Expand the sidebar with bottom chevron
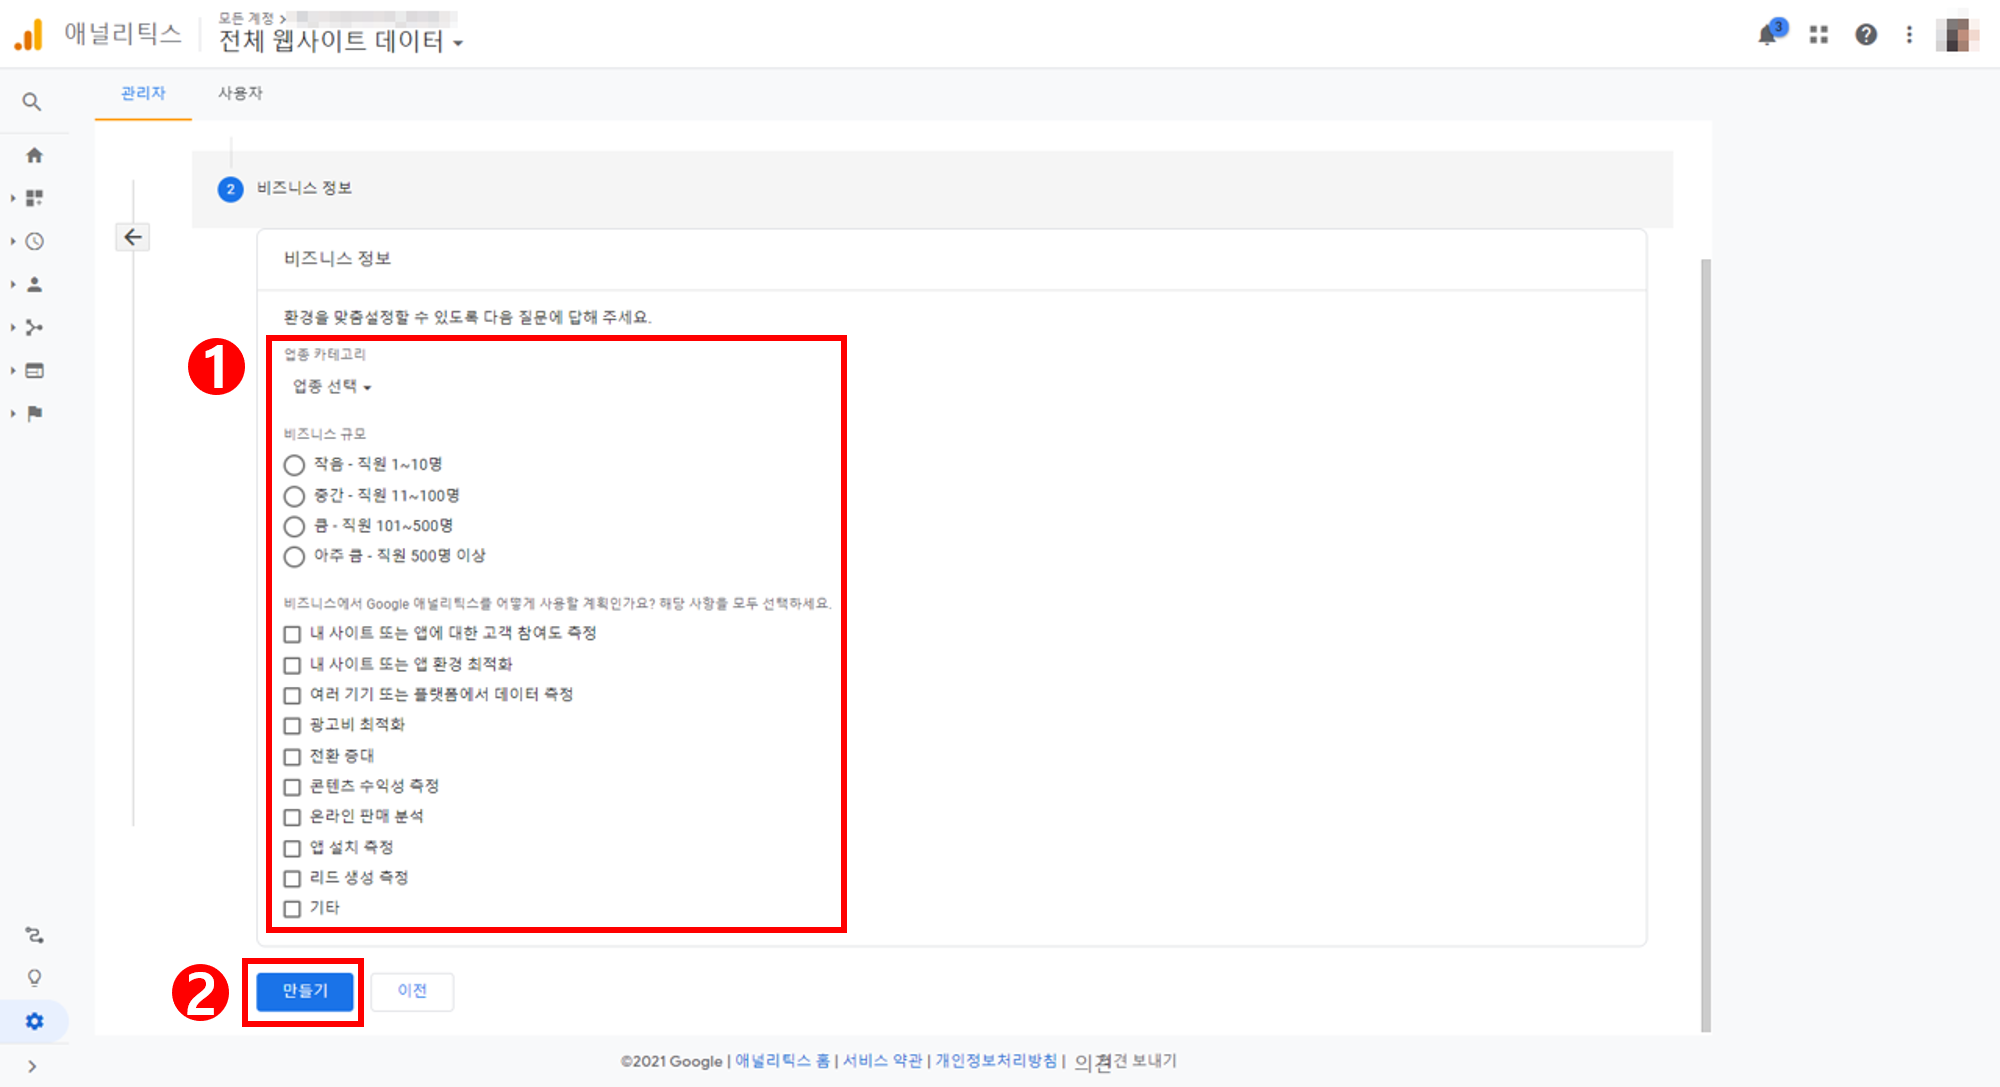Viewport: 2000px width, 1087px height. 32,1066
